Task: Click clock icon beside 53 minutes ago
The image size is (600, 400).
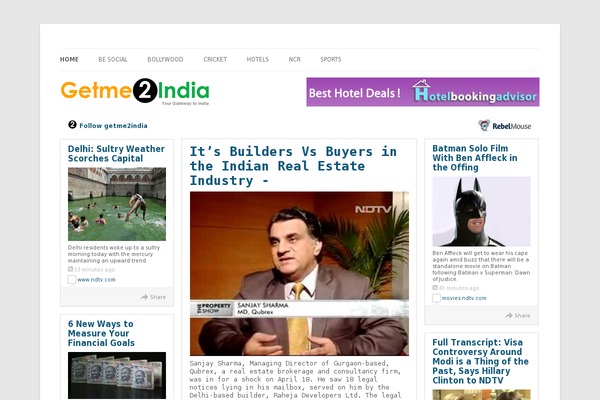Action: point(70,269)
